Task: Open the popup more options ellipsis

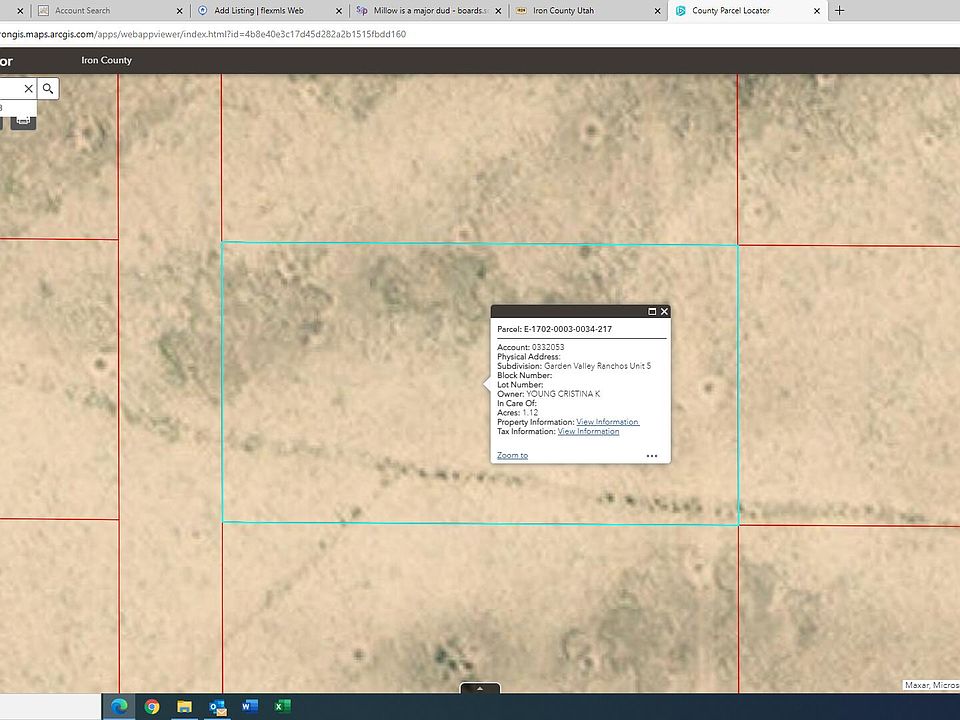Action: 652,456
